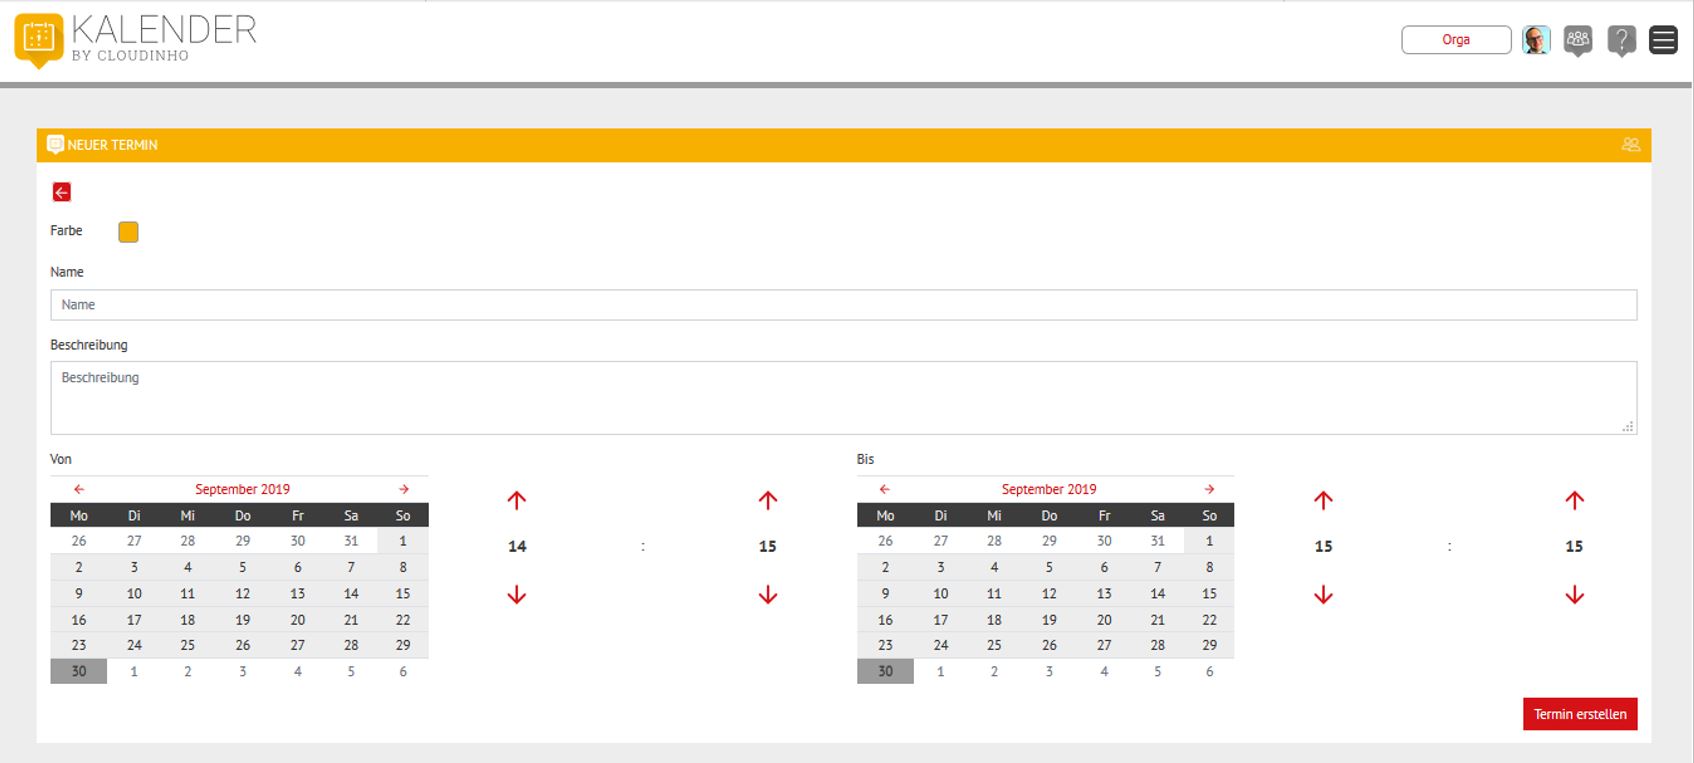This screenshot has height=763, width=1694.
Task: Go to next month in Bis calendar
Action: [1209, 489]
